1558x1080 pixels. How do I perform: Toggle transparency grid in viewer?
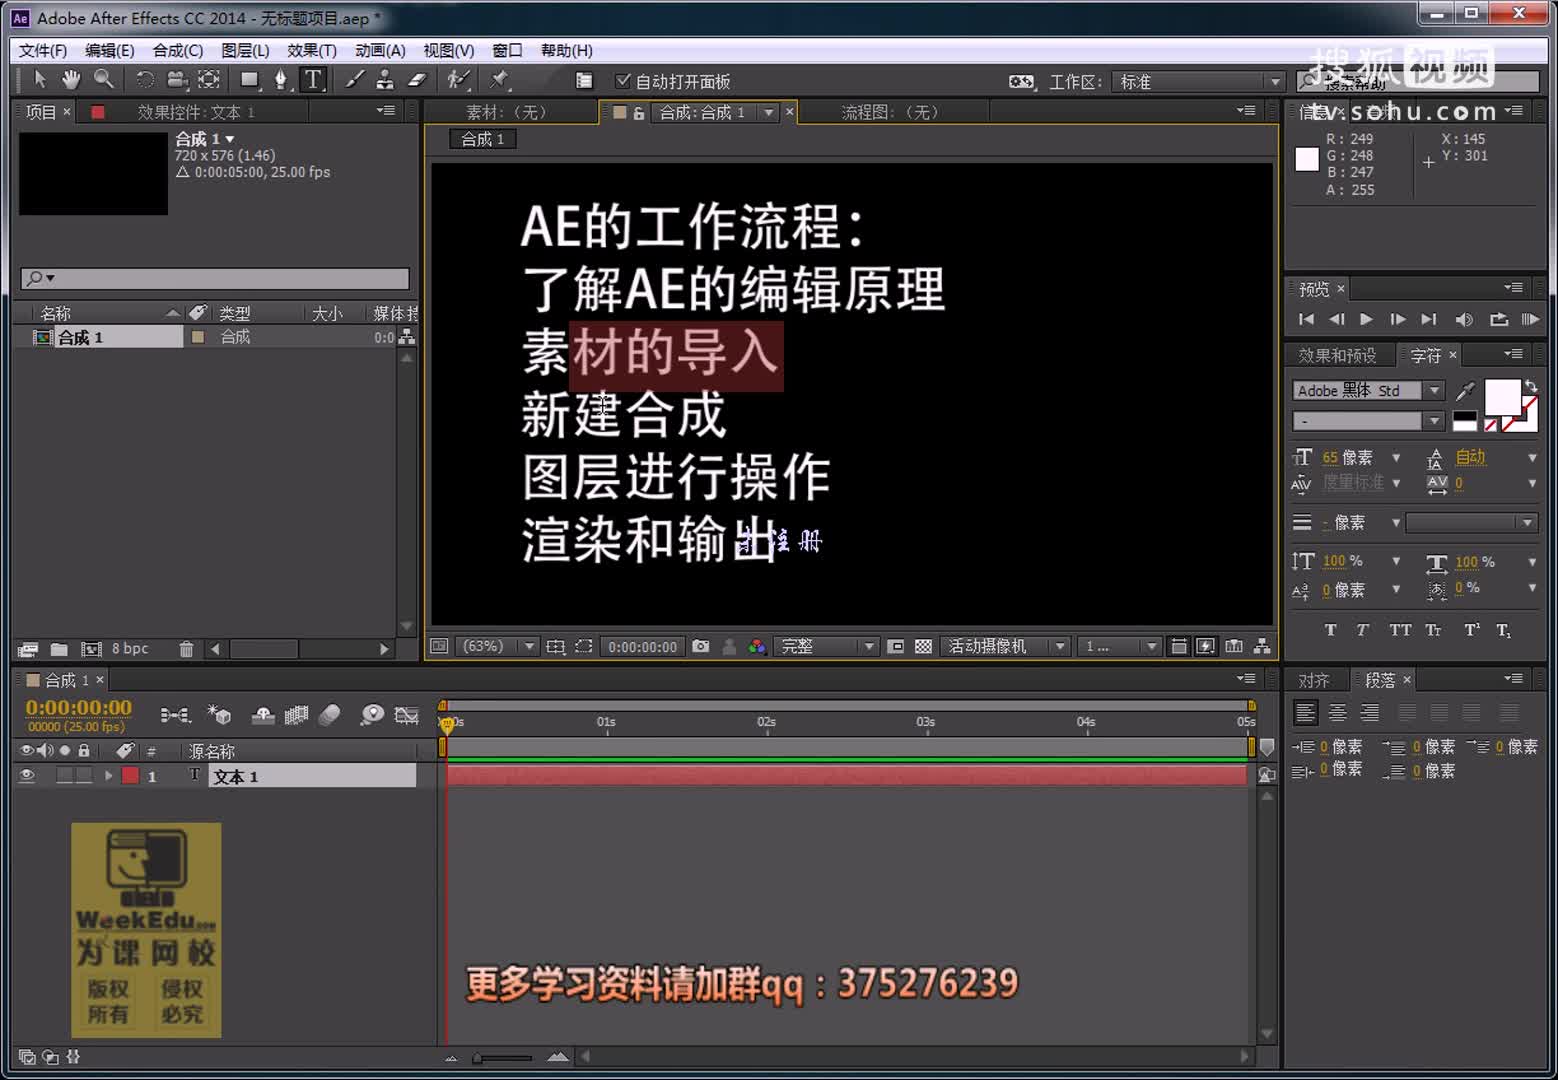click(923, 646)
